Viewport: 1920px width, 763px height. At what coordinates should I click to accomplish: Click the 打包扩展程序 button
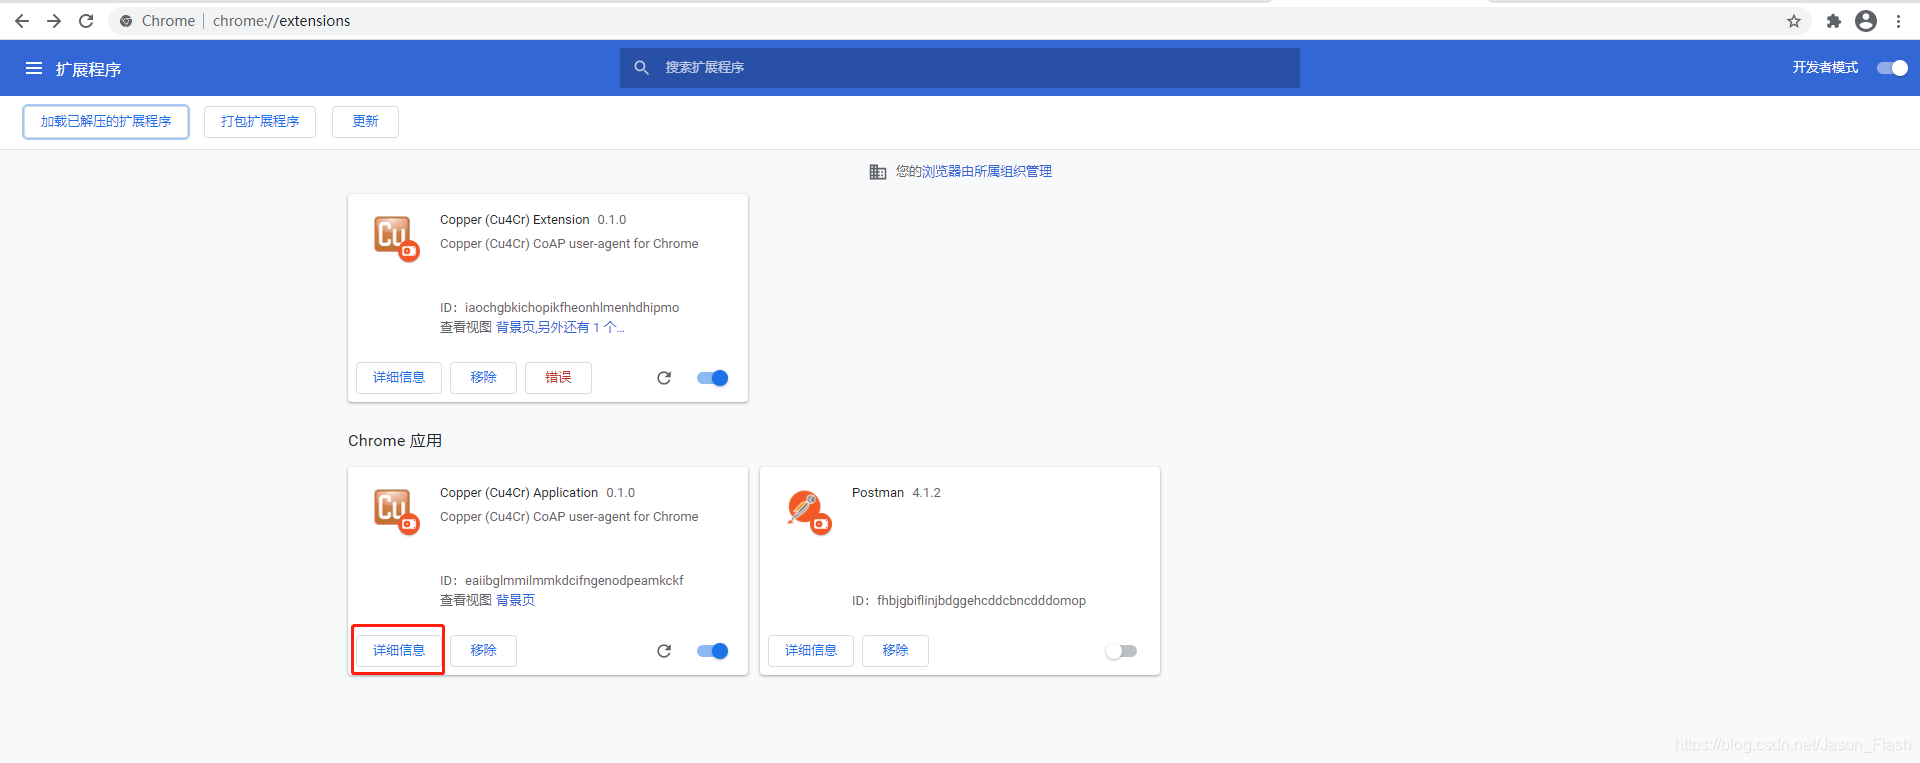[x=260, y=122]
